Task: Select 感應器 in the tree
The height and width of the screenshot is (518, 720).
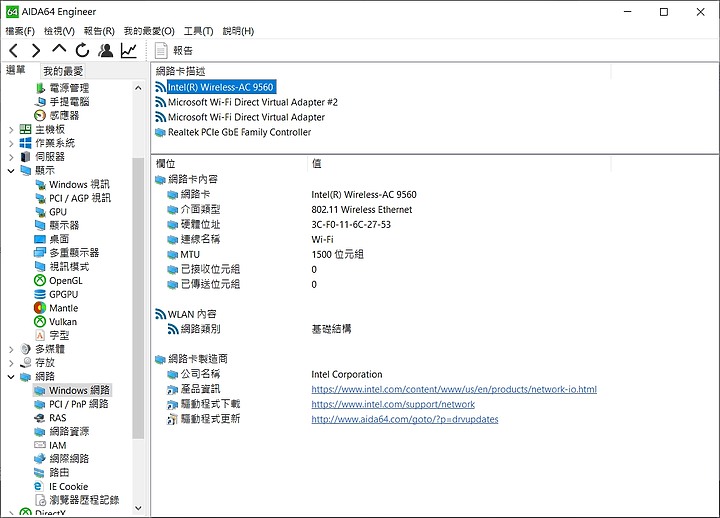Action: 64,115
